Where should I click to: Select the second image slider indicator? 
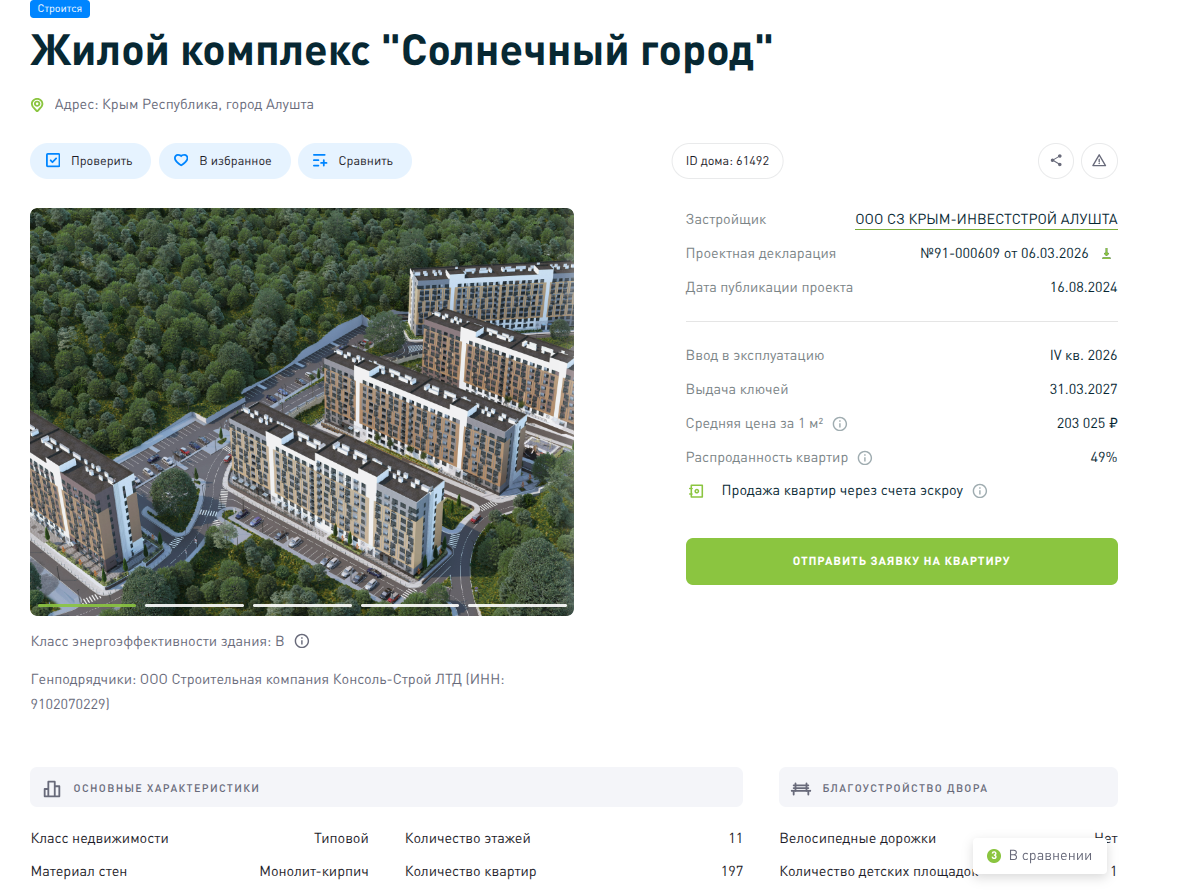tap(194, 605)
